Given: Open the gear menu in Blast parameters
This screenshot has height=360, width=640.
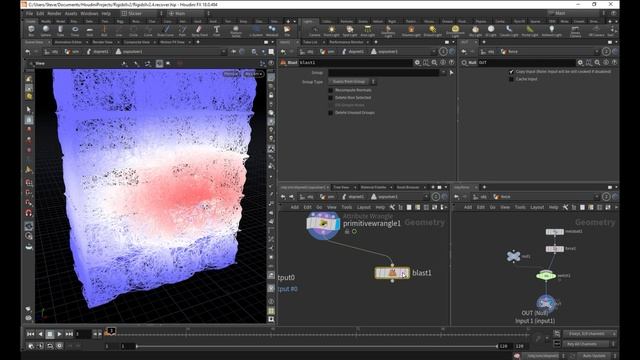Looking at the screenshot, I should [x=417, y=62].
